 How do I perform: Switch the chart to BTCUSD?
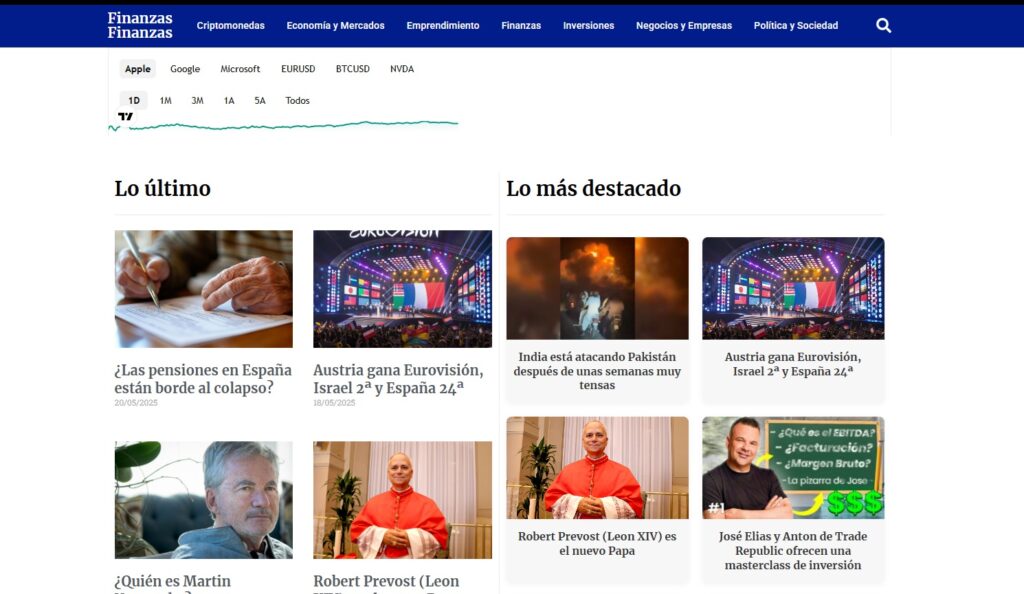[352, 68]
